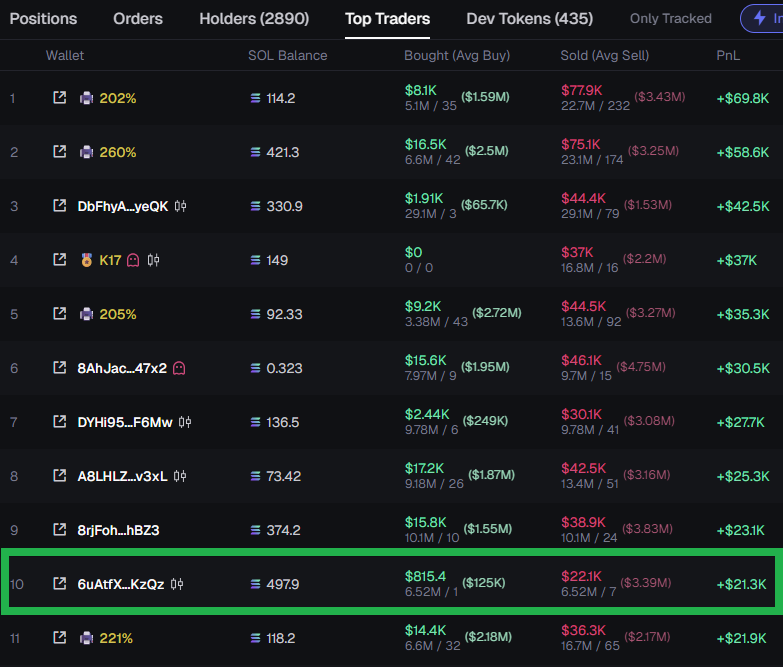Click candlestick chart icon beside DYHi95...F6Mw
783x667 pixels.
(x=185, y=422)
